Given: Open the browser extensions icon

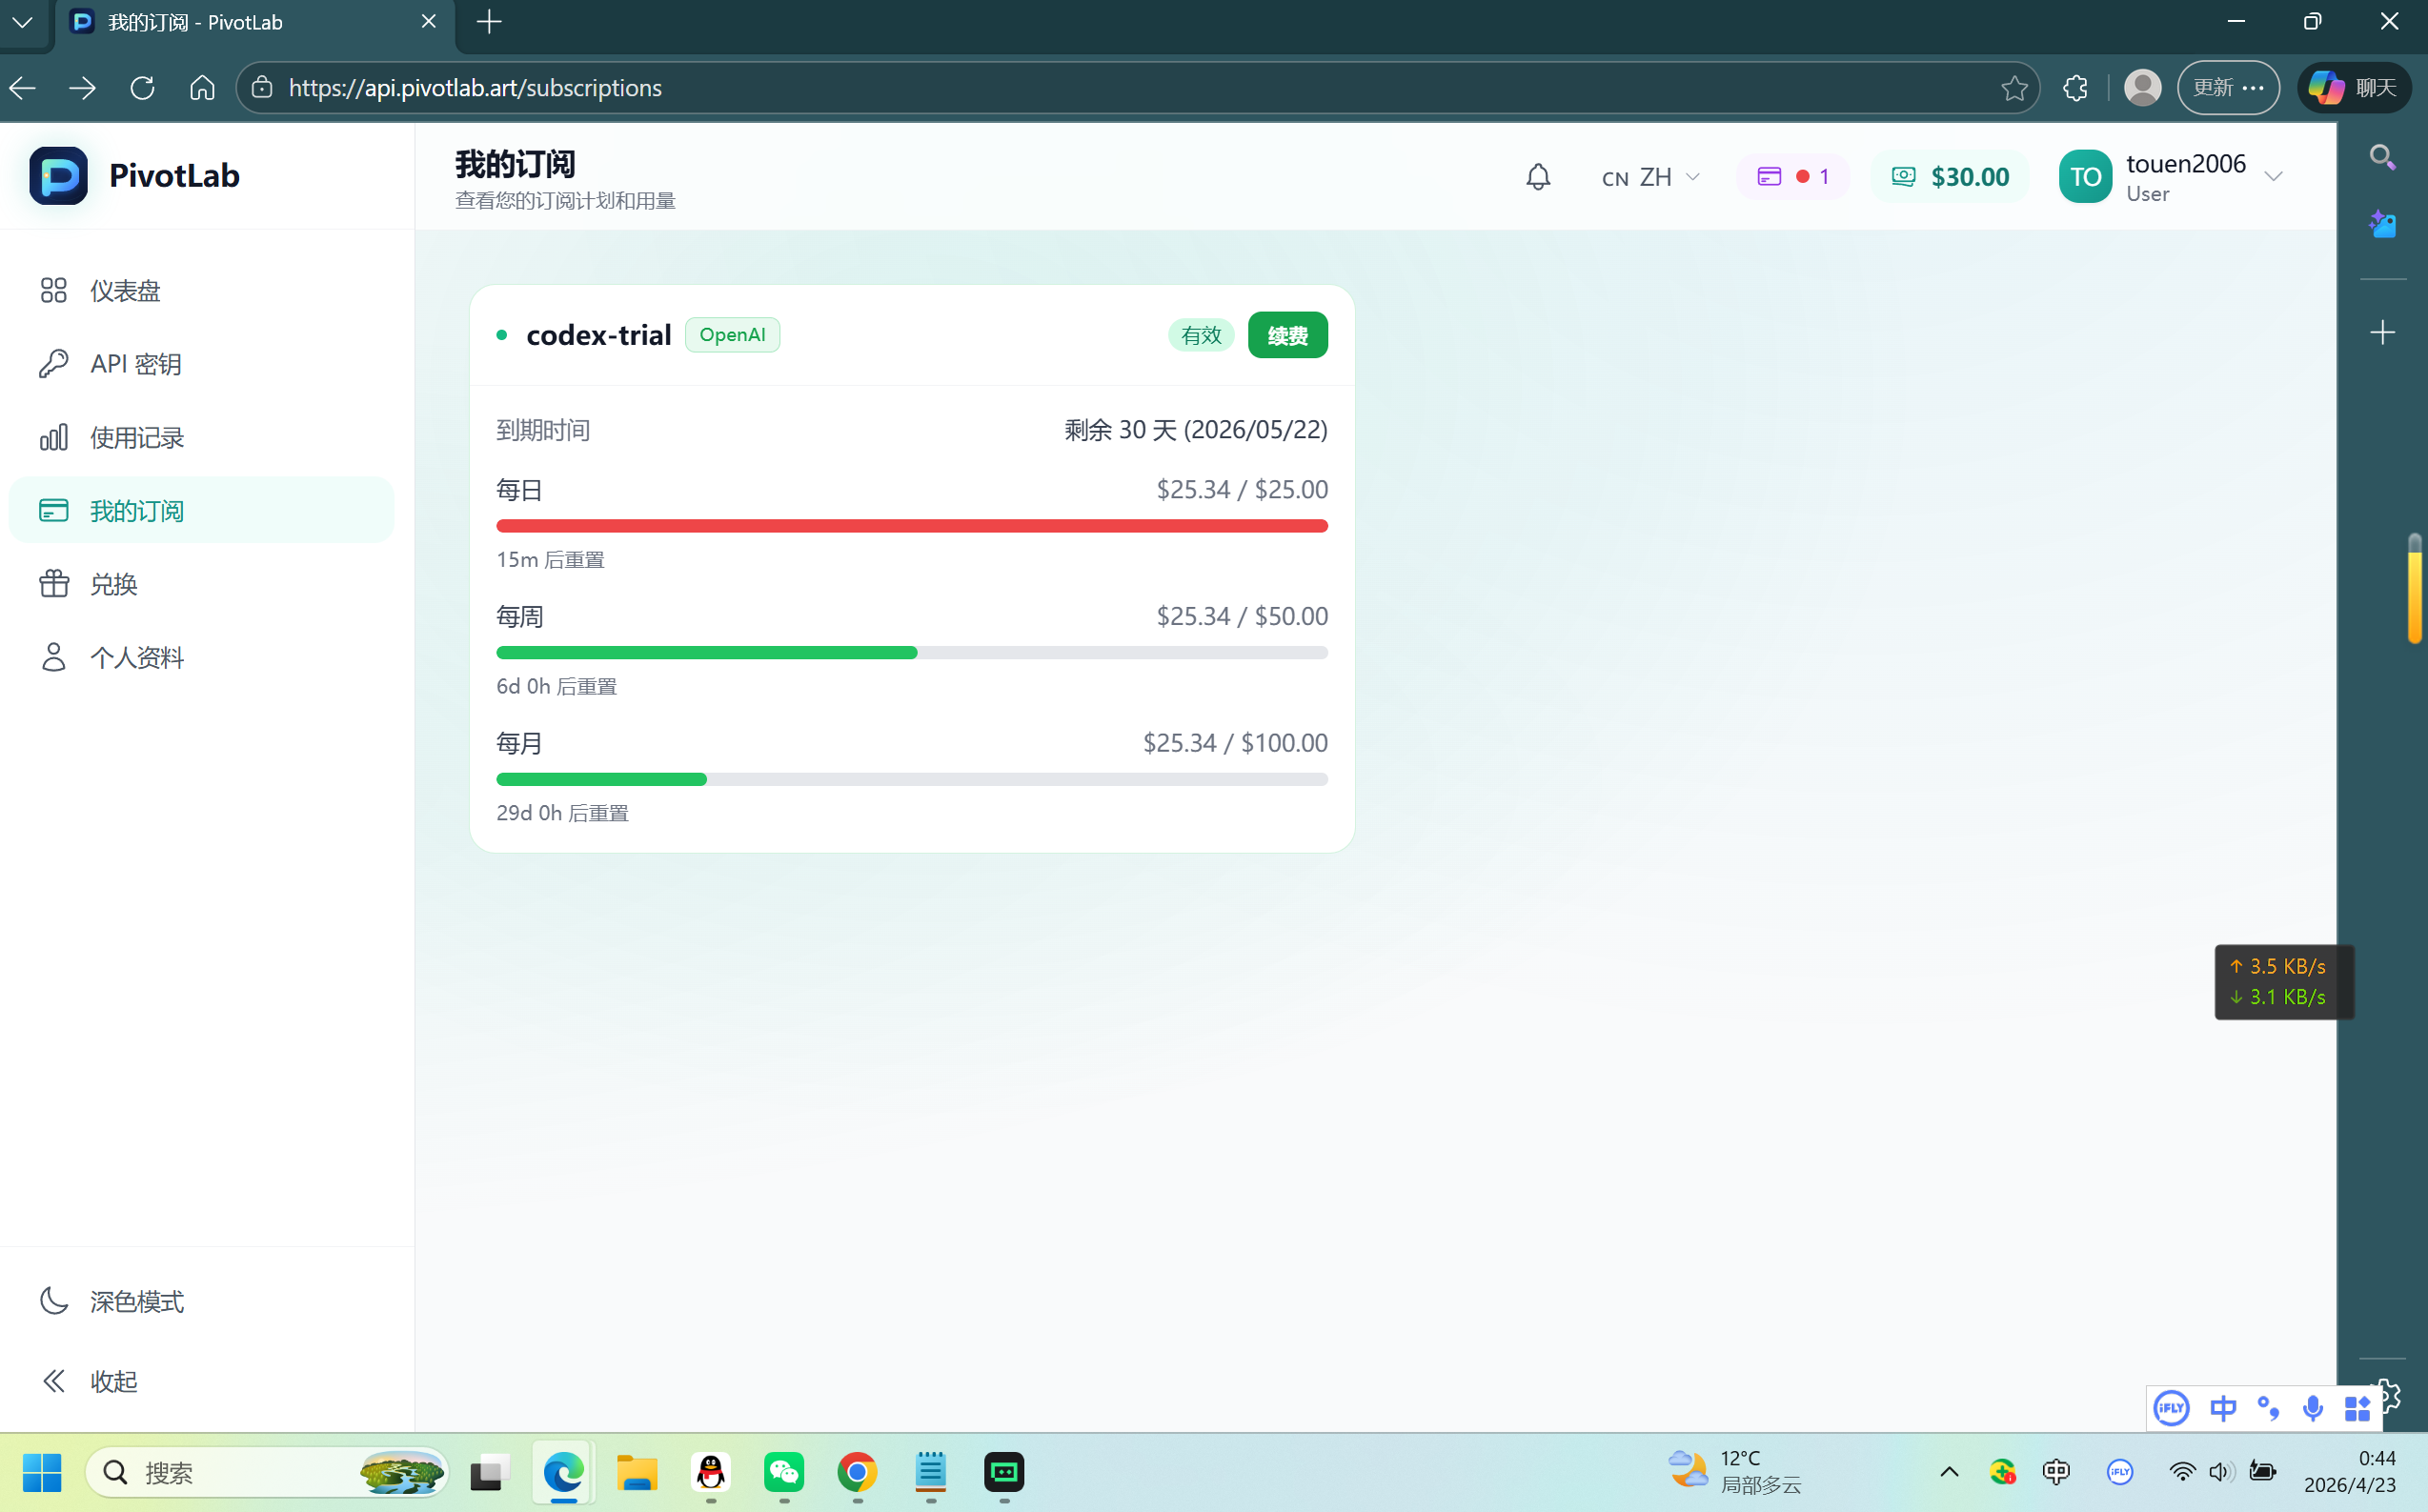Looking at the screenshot, I should tap(2075, 88).
